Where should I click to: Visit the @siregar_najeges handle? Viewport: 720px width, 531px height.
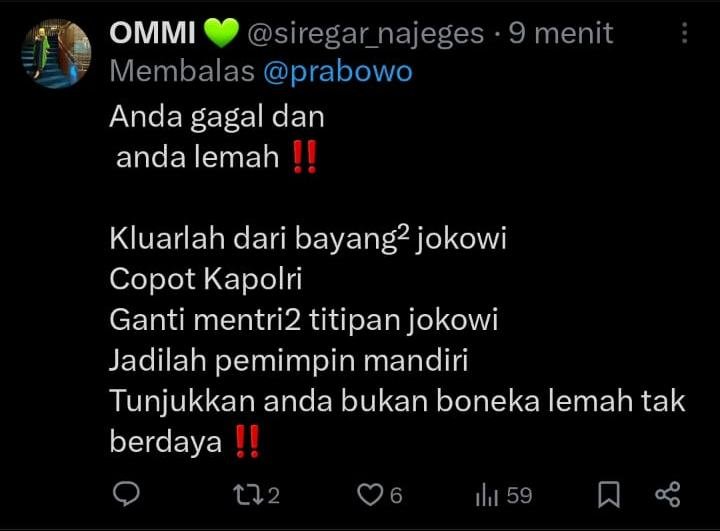(x=366, y=34)
